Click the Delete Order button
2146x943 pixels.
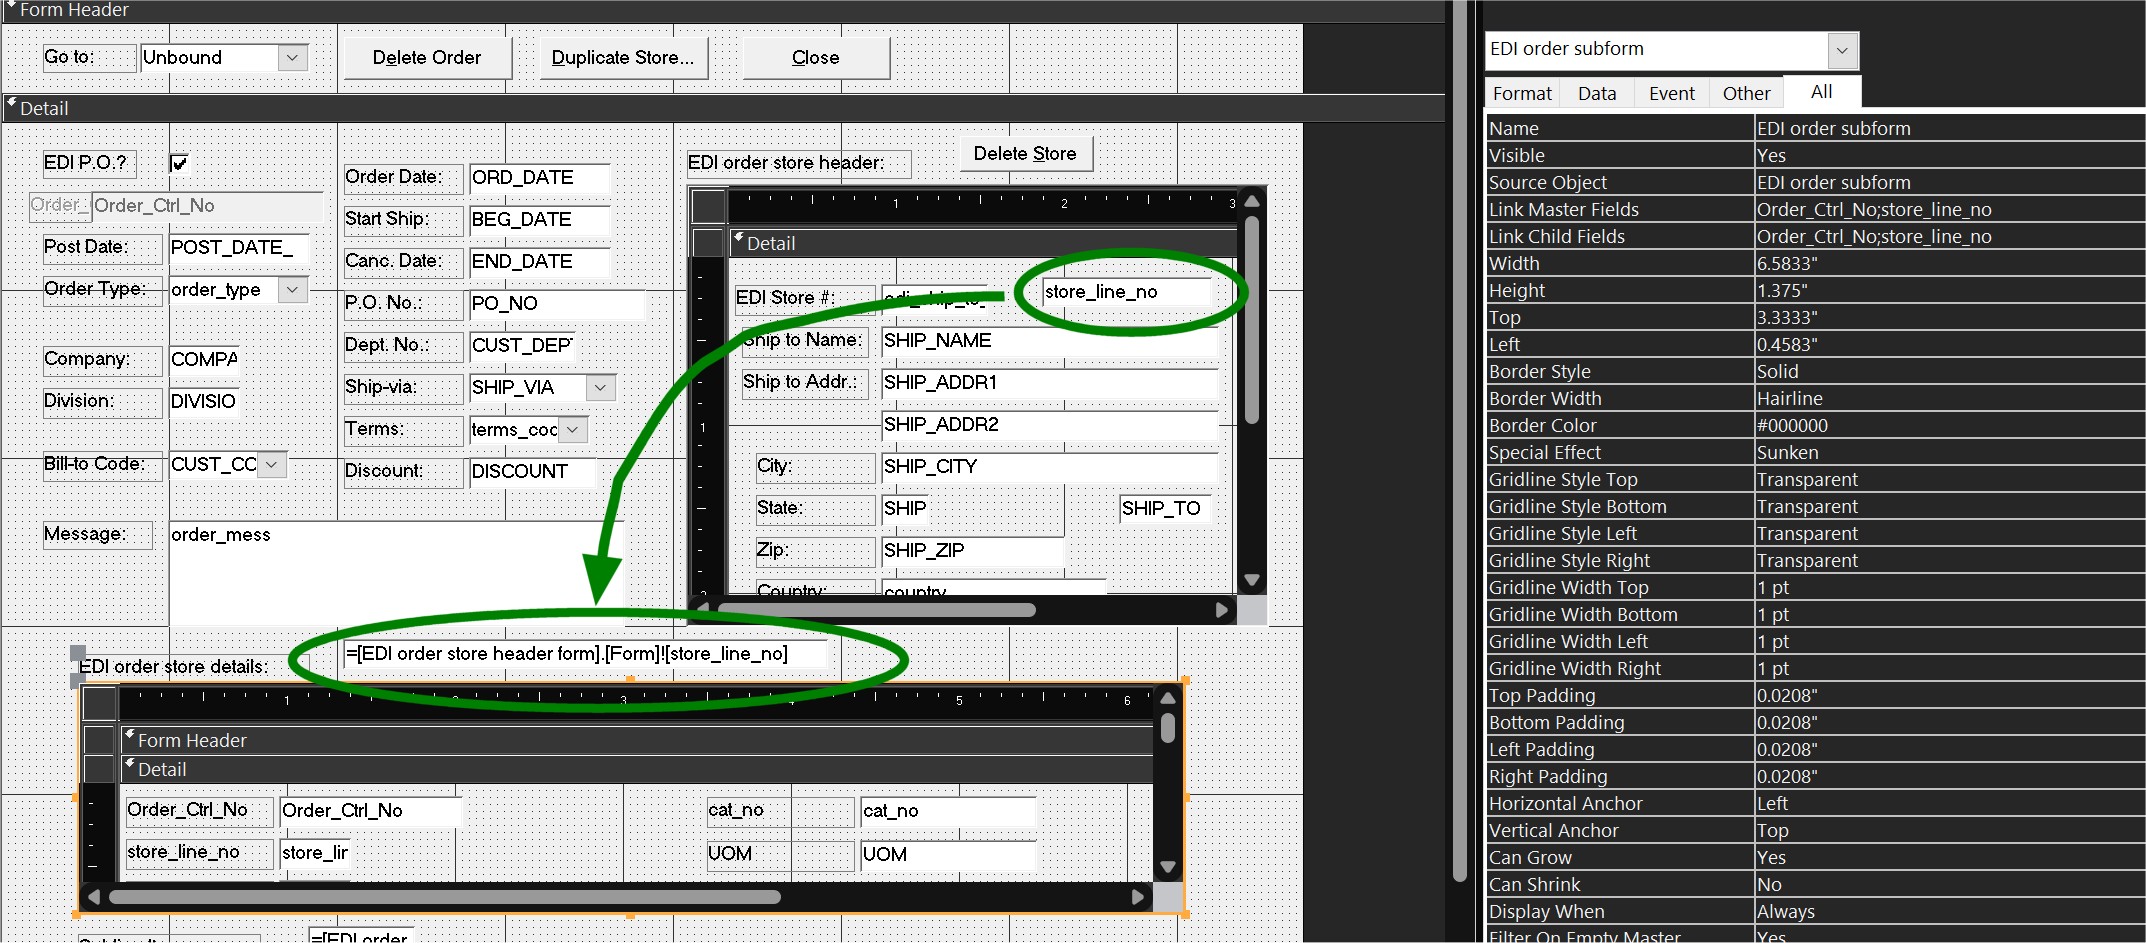(427, 58)
